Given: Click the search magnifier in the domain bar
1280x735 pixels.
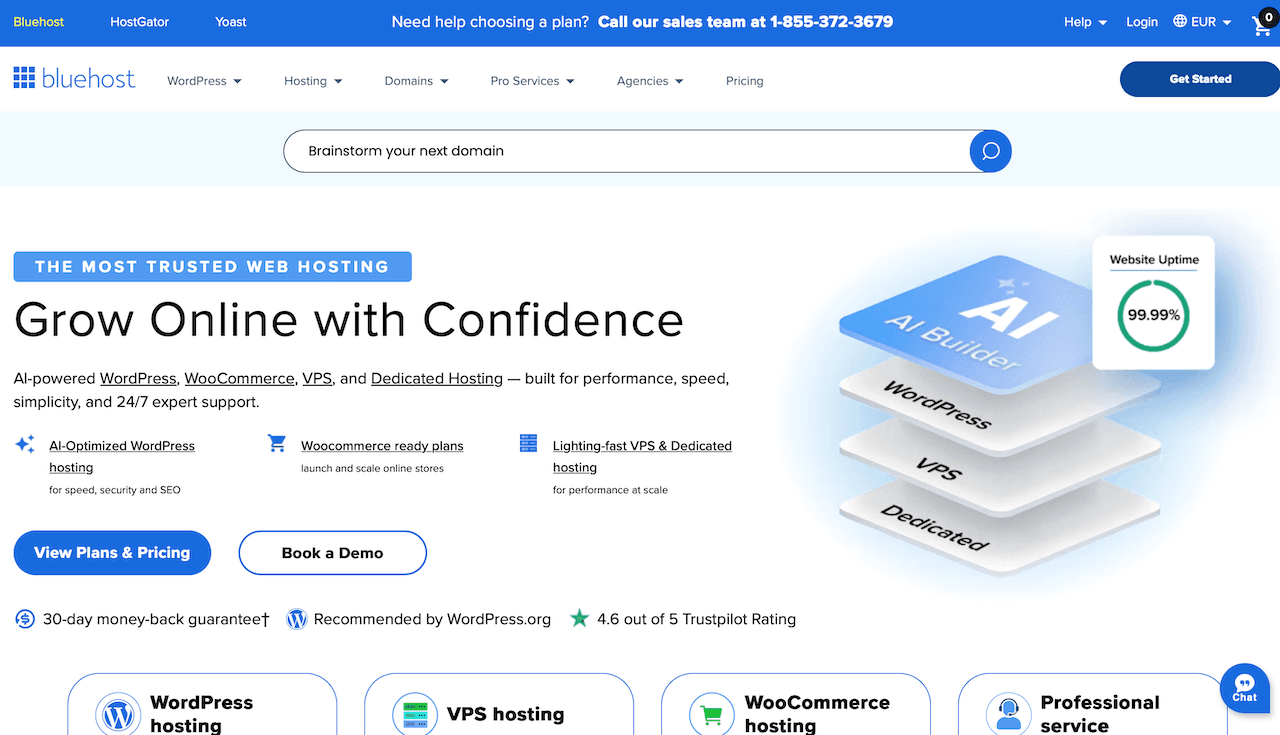Looking at the screenshot, I should [989, 151].
